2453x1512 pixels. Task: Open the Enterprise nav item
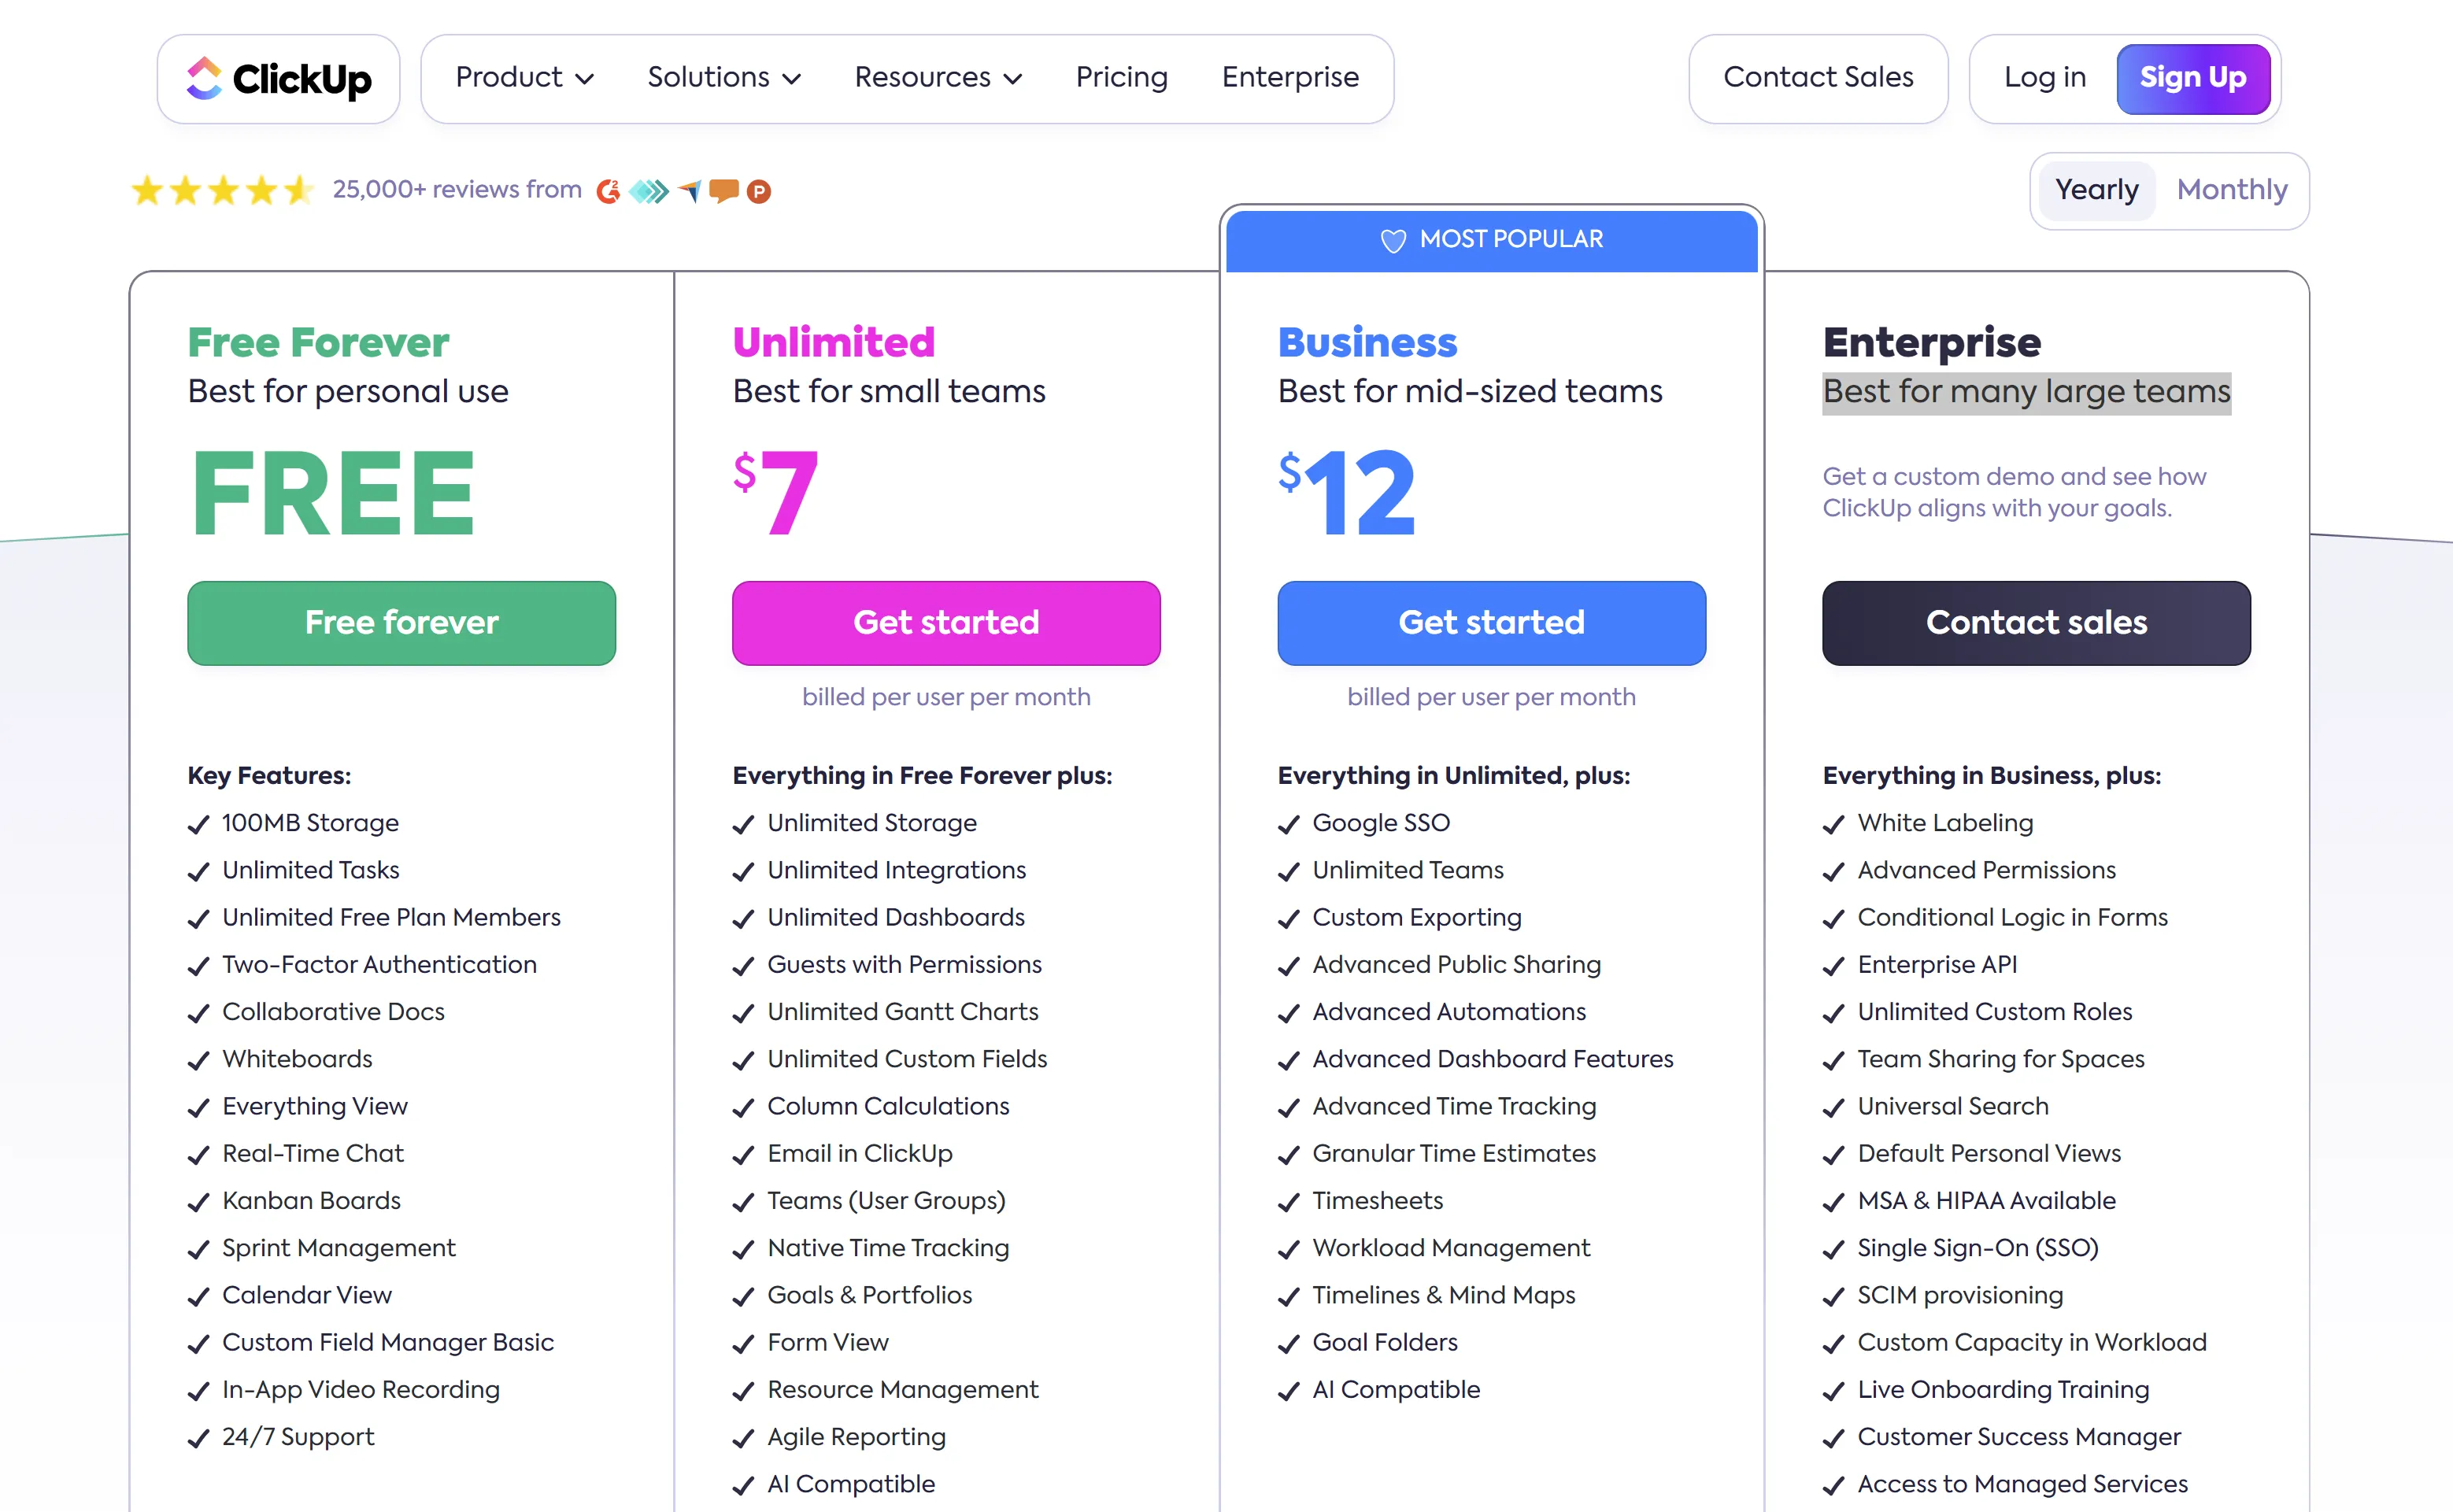tap(1290, 78)
